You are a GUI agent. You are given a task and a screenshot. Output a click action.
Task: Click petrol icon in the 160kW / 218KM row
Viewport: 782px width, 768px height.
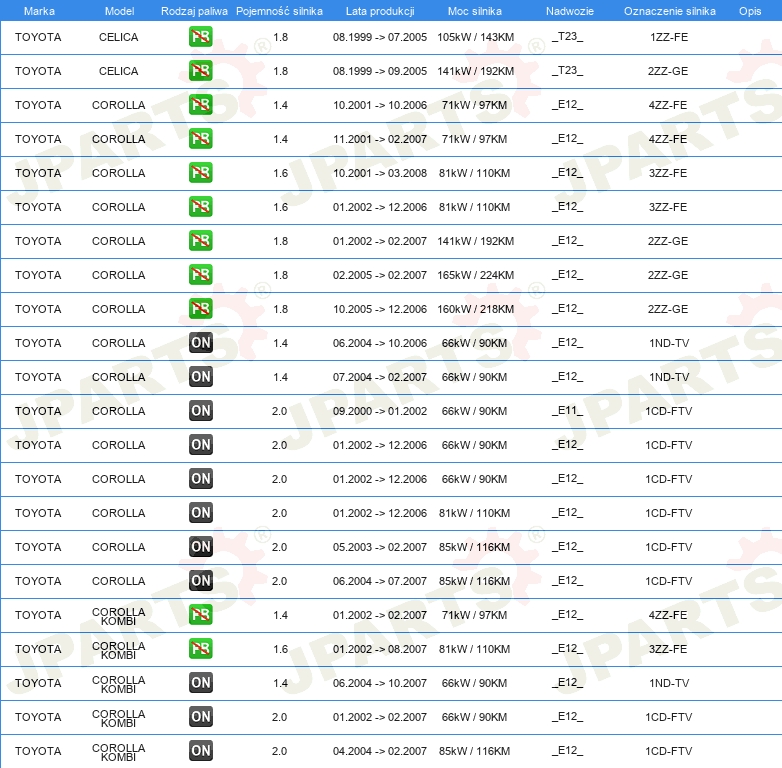coord(200,309)
